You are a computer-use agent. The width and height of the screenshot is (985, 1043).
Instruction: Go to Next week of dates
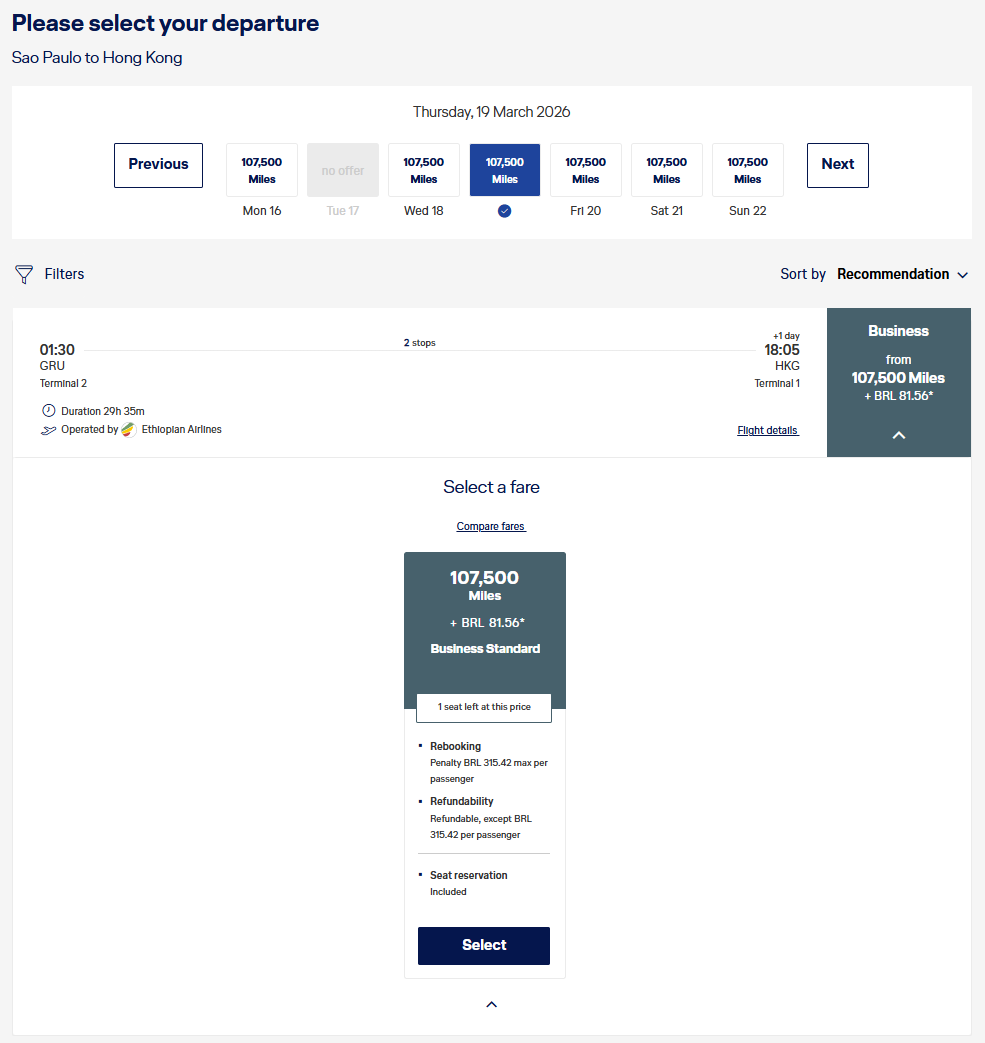[x=838, y=165]
